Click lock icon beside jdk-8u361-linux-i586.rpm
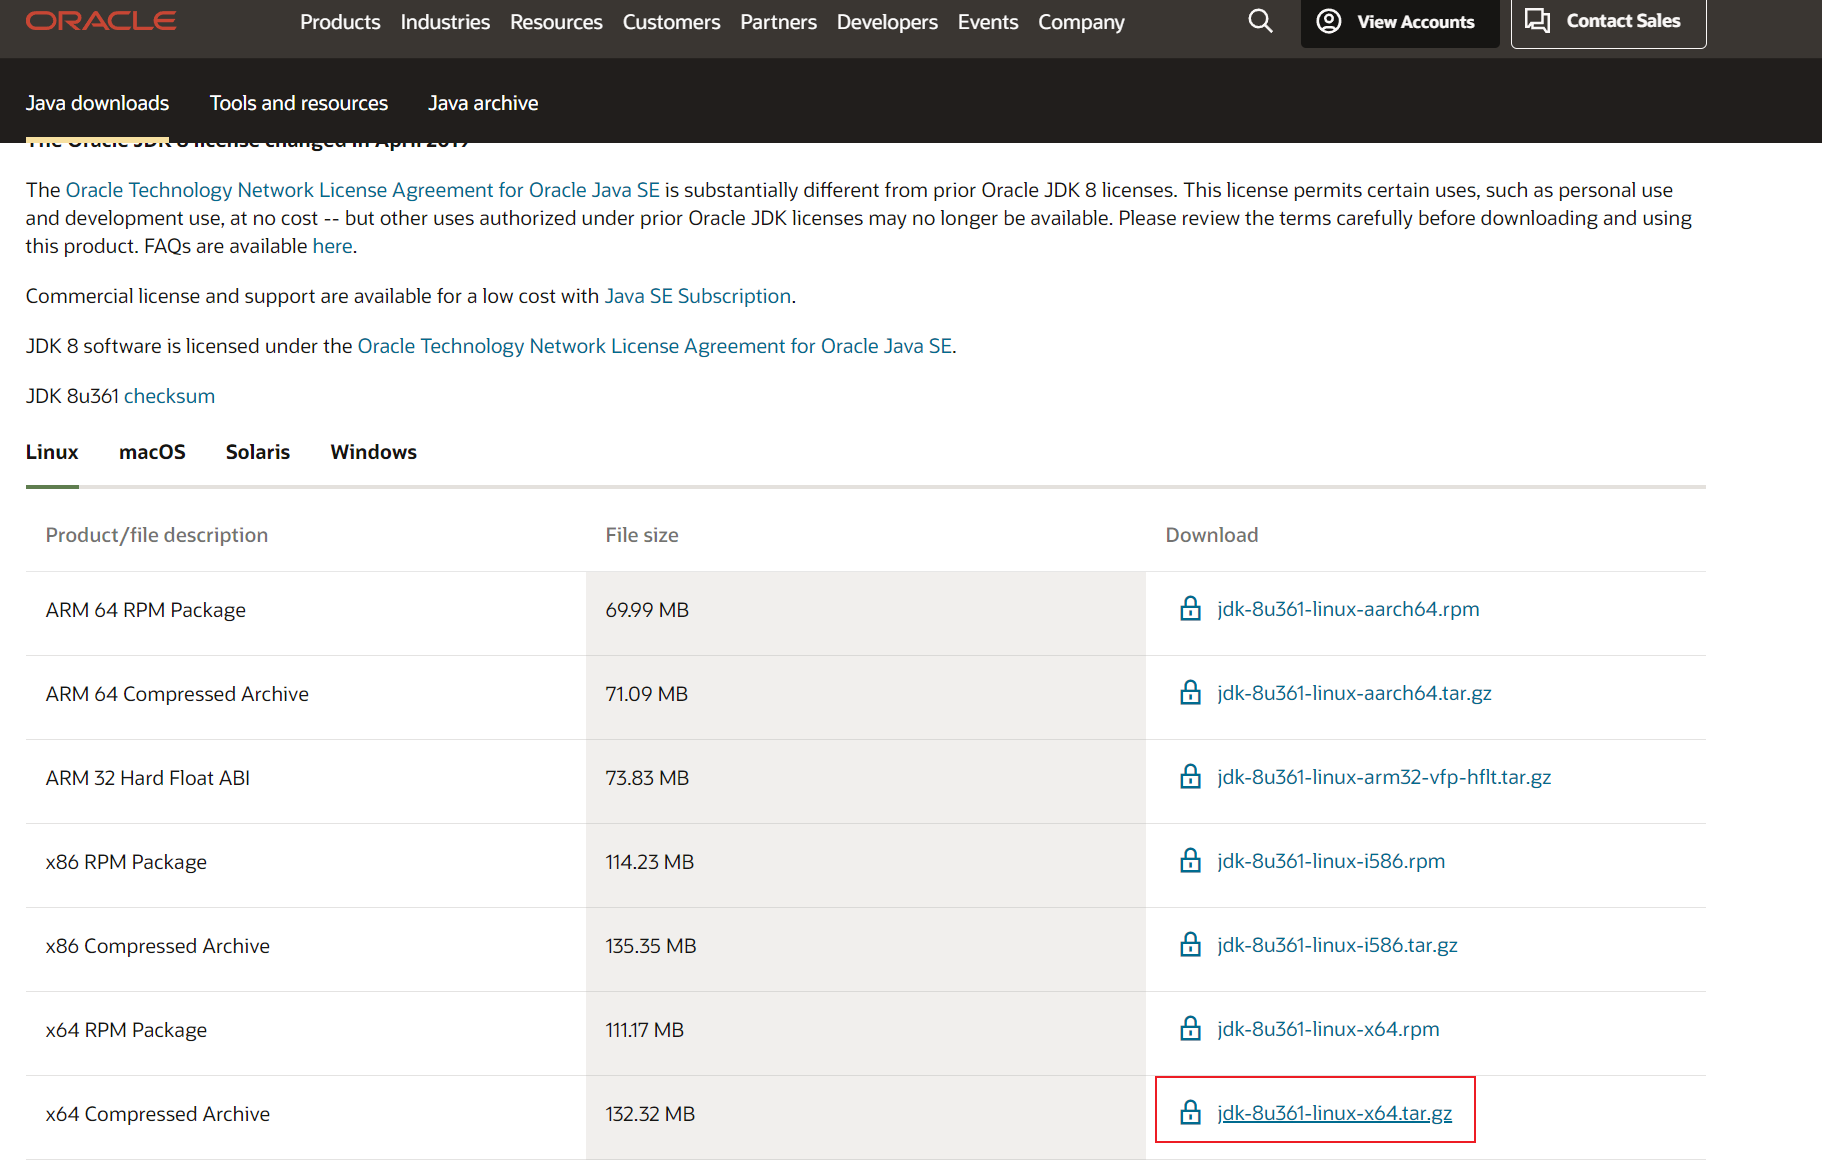The height and width of the screenshot is (1173, 1822). click(x=1190, y=861)
